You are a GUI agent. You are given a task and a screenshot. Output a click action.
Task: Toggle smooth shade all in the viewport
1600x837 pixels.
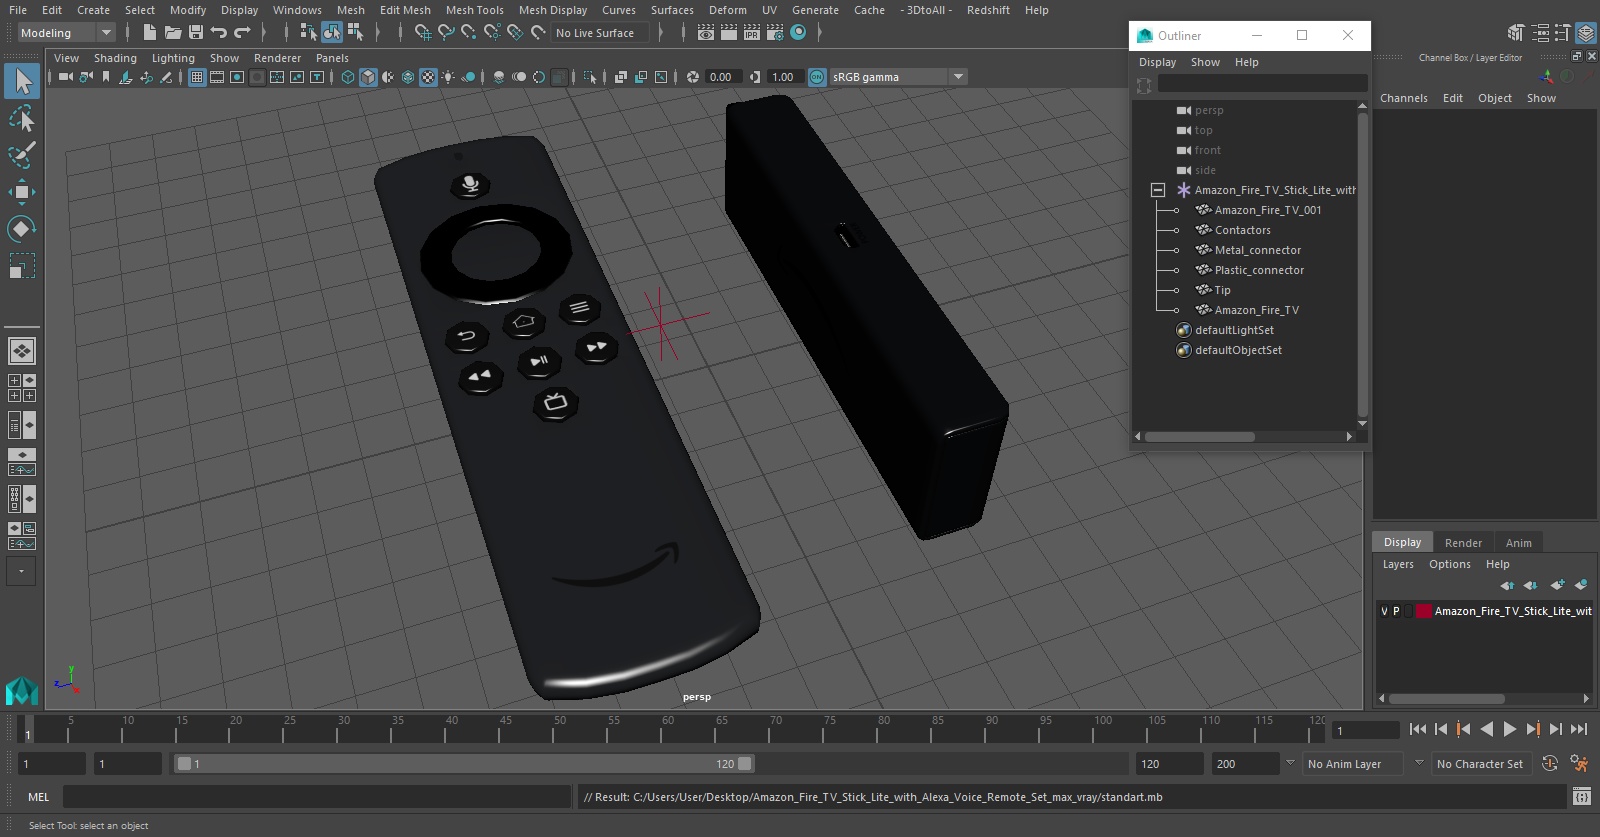368,77
